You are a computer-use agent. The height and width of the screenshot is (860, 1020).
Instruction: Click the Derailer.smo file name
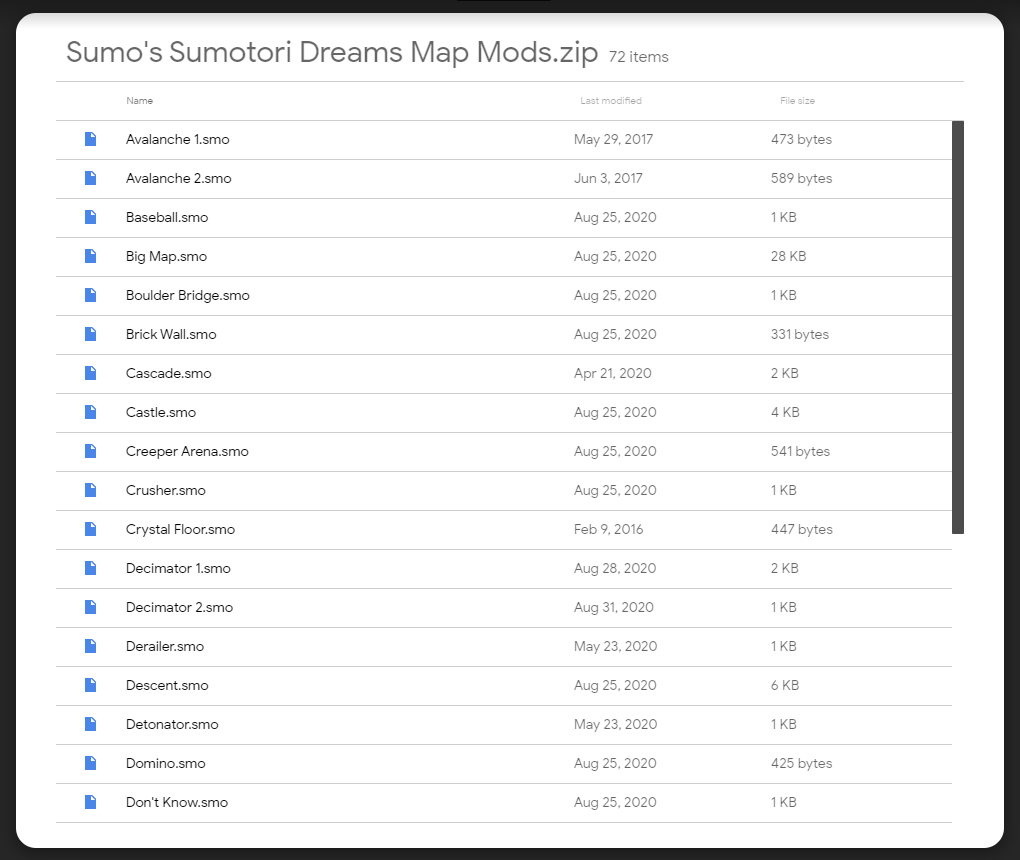point(165,646)
